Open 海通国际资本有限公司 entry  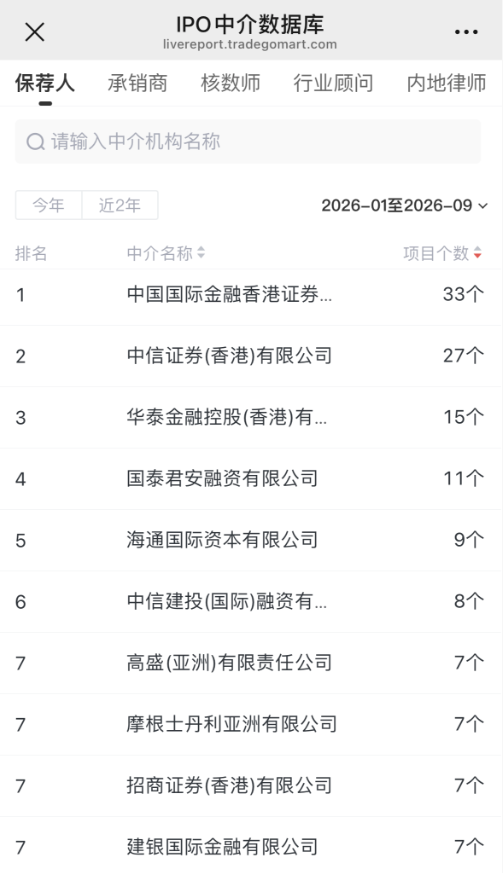coord(251,540)
